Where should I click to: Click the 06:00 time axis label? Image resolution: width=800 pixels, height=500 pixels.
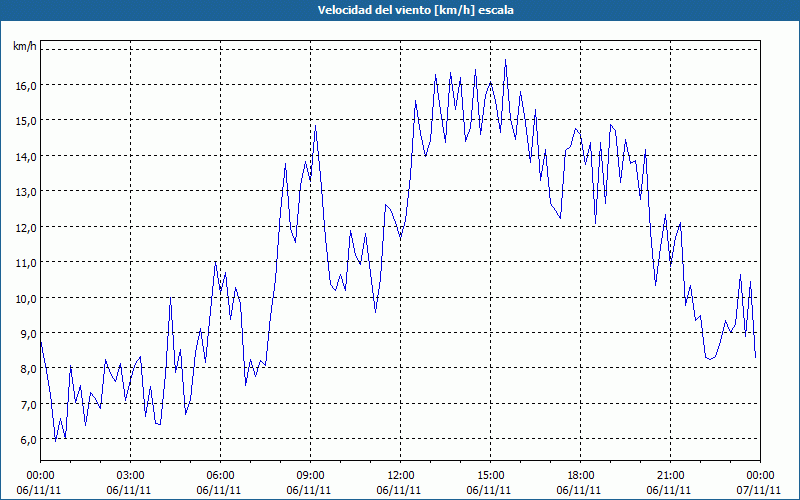pyautogui.click(x=220, y=476)
